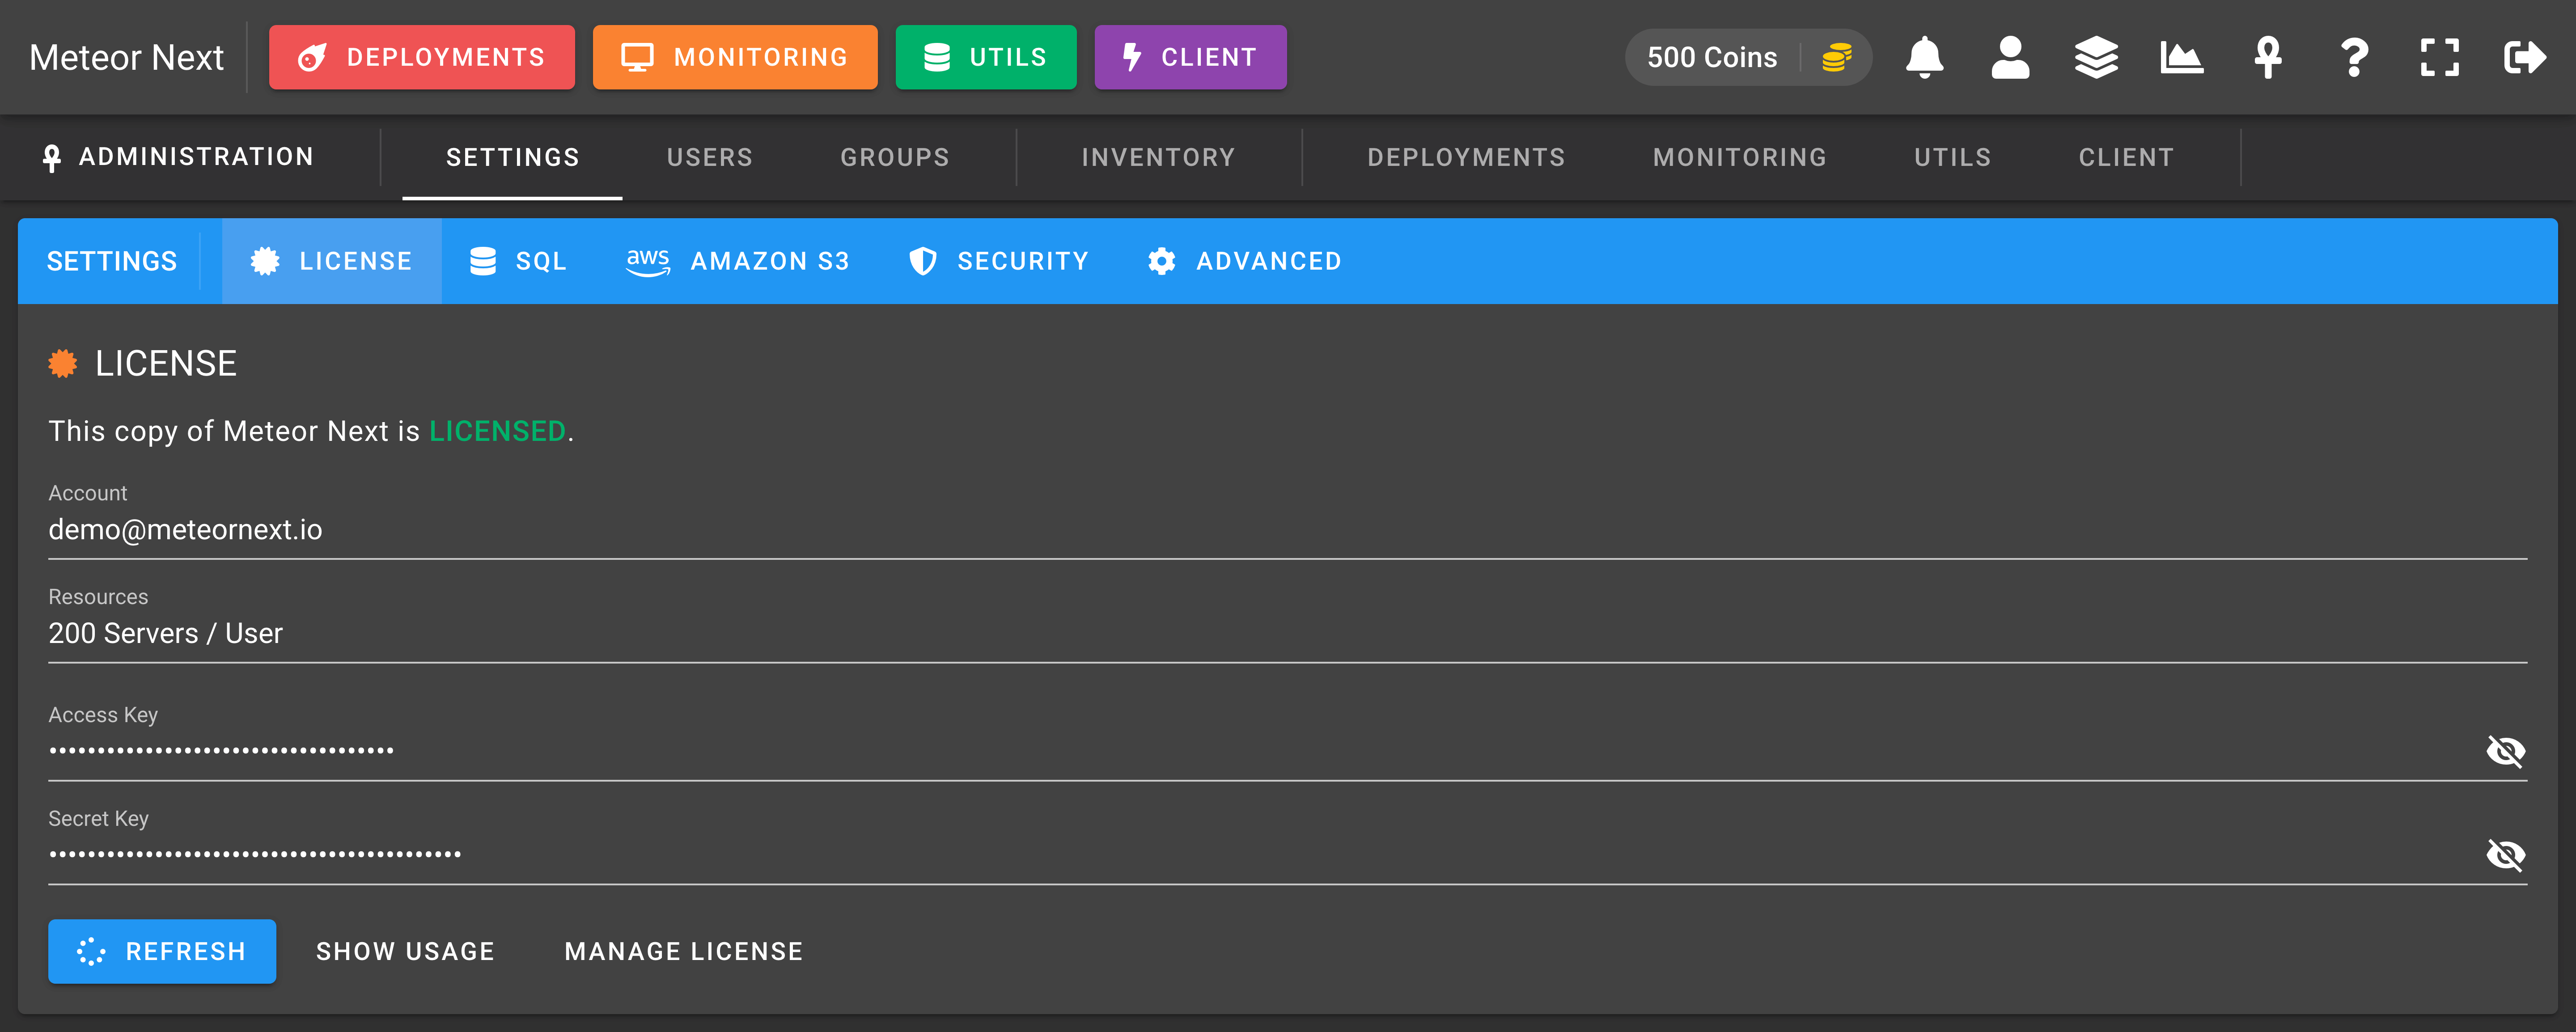2576x1032 pixels.
Task: Click the Resources field 200 Servers / User
Action: click(x=1287, y=634)
